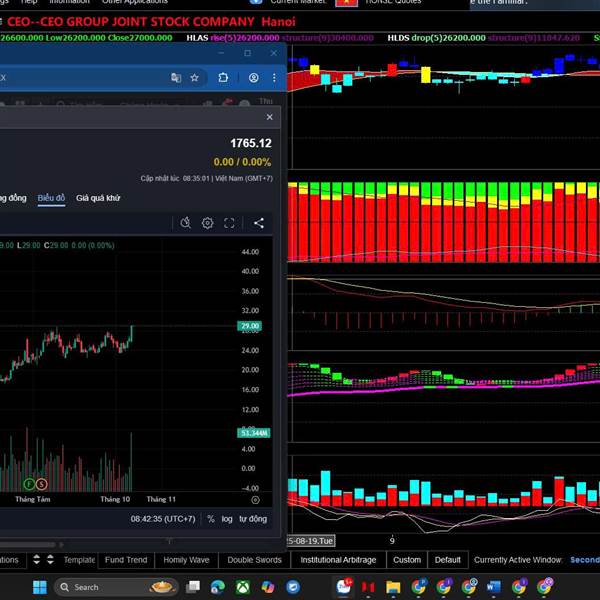Image resolution: width=600 pixels, height=600 pixels.
Task: Open Copilot from the taskbar
Action: pyautogui.click(x=267, y=587)
